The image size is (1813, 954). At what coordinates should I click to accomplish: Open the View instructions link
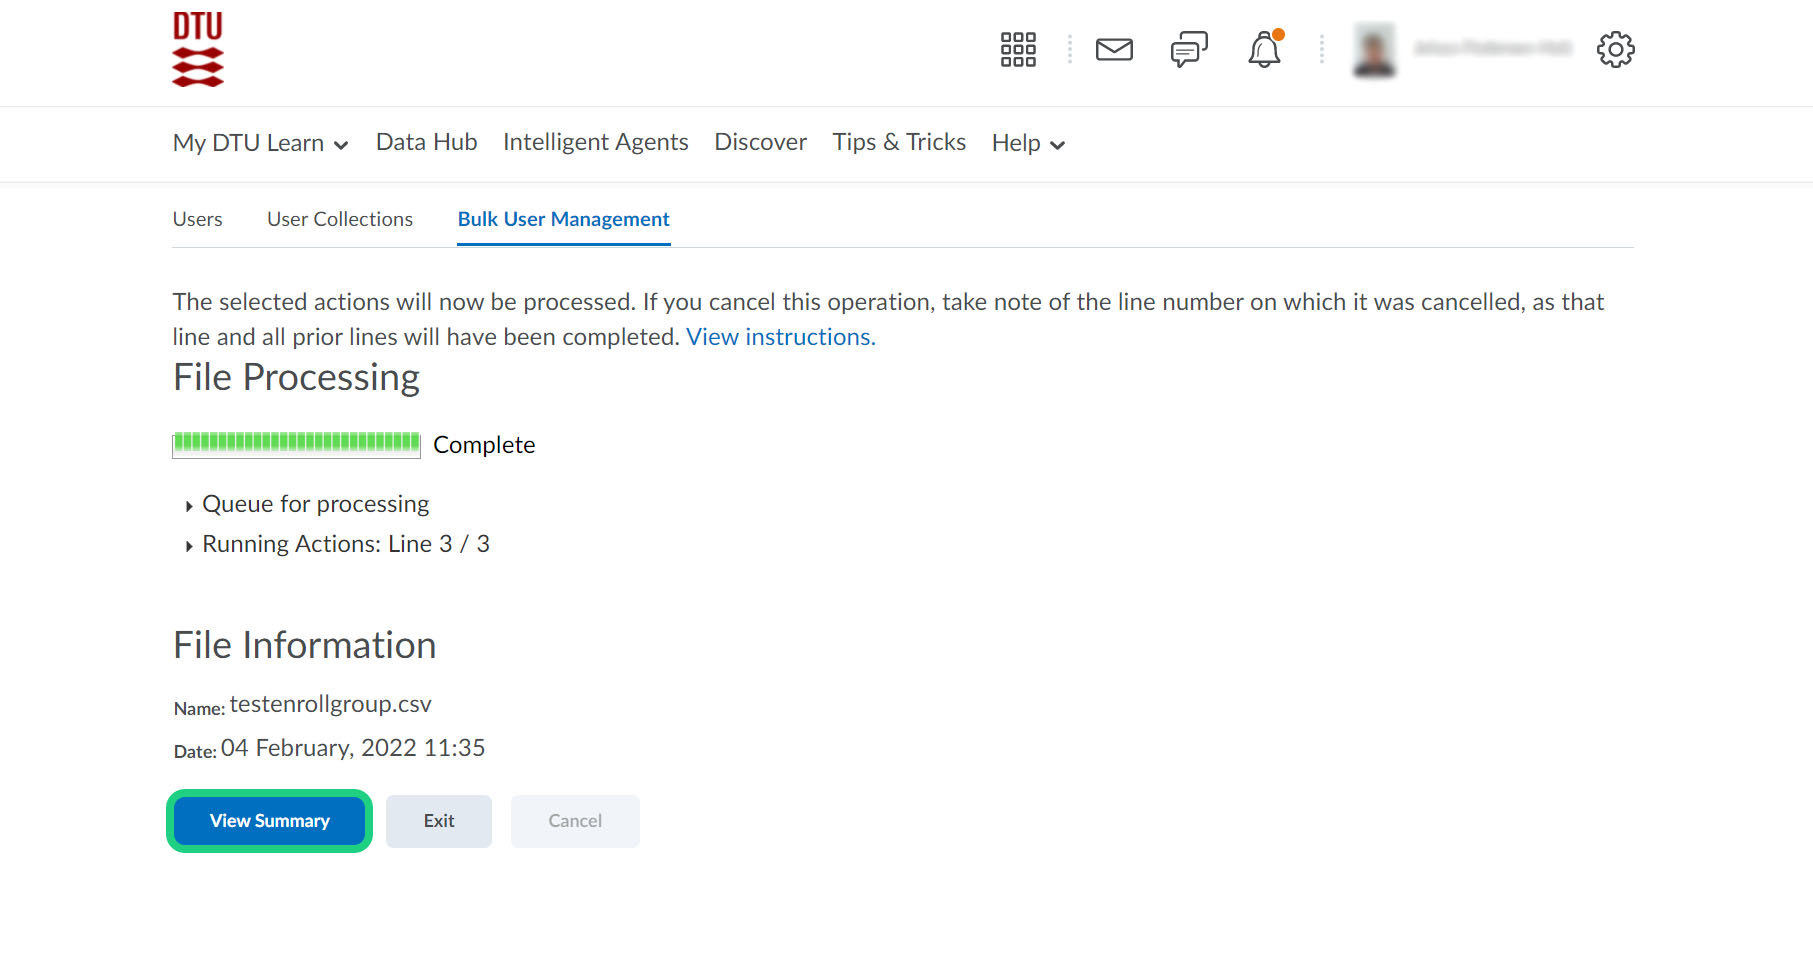780,337
